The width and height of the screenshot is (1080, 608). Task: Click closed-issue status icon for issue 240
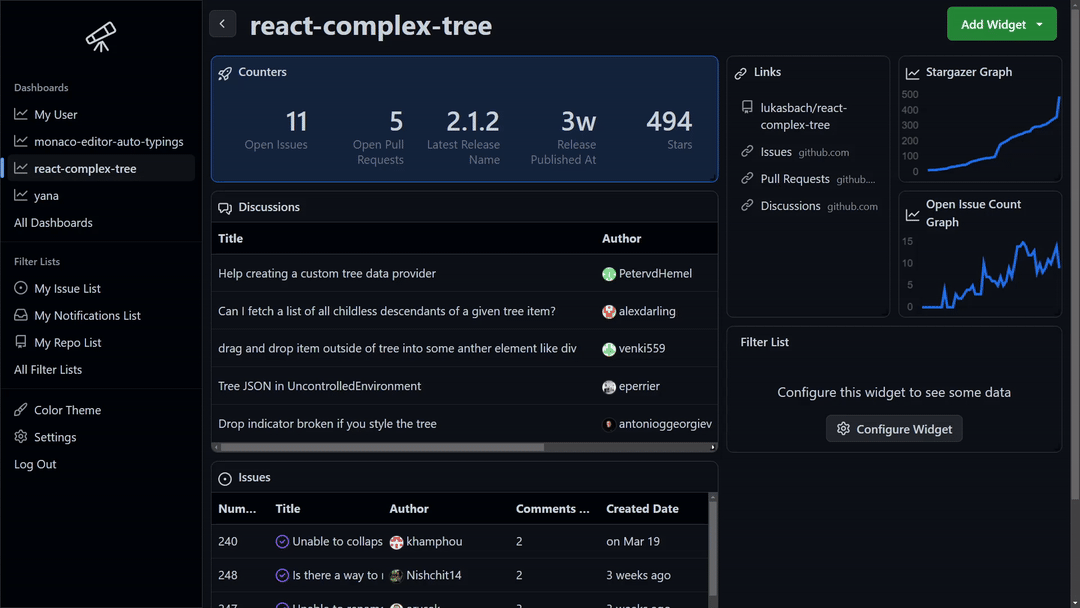(282, 541)
